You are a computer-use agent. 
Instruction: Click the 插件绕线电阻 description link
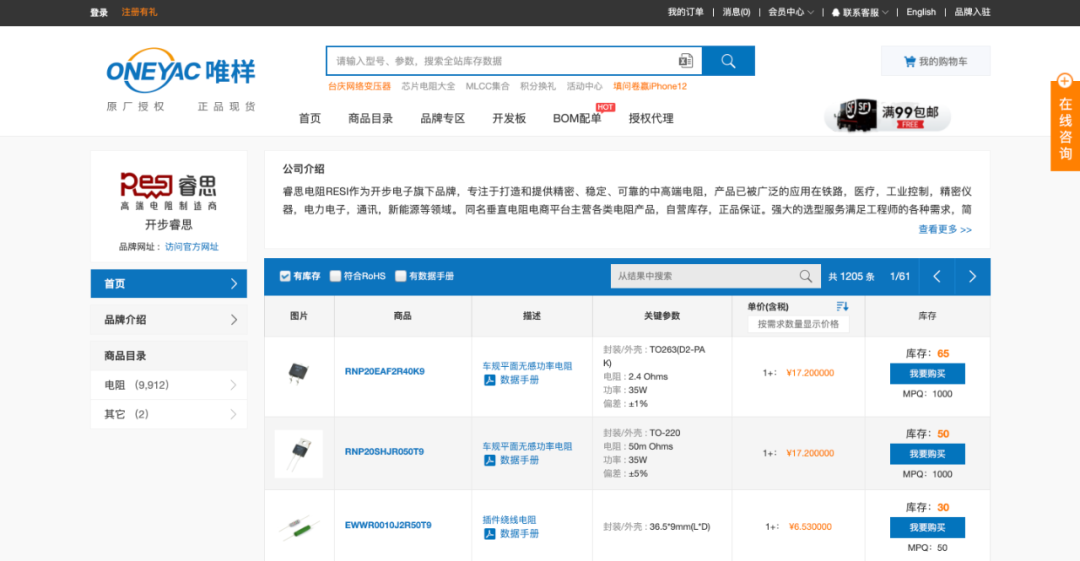point(509,520)
